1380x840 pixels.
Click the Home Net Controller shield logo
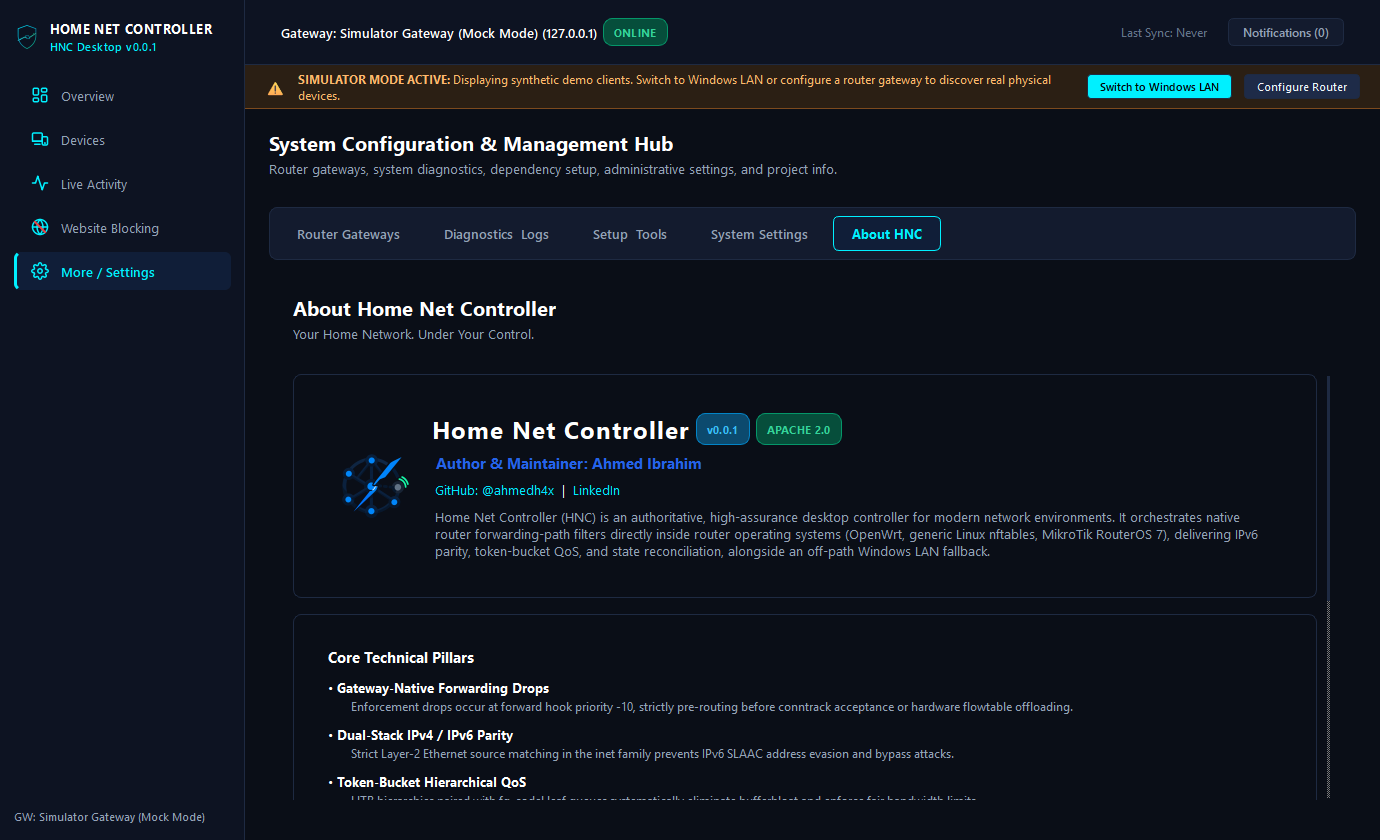[x=27, y=37]
